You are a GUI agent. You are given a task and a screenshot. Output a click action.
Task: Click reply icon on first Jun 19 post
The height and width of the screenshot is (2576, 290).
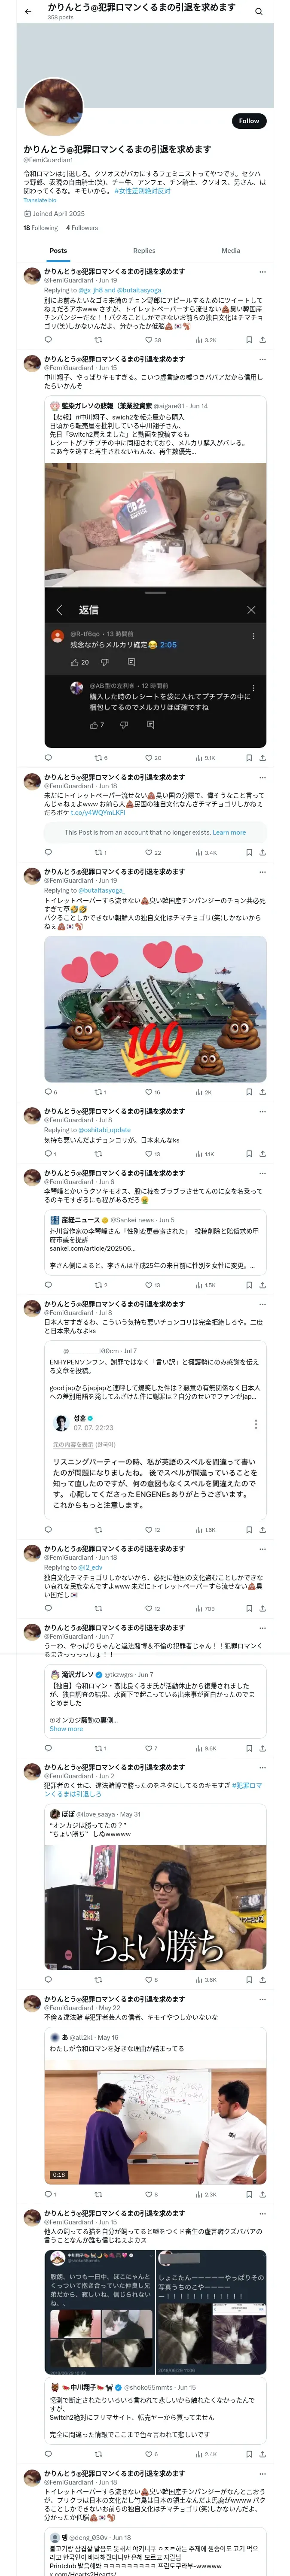[x=47, y=340]
